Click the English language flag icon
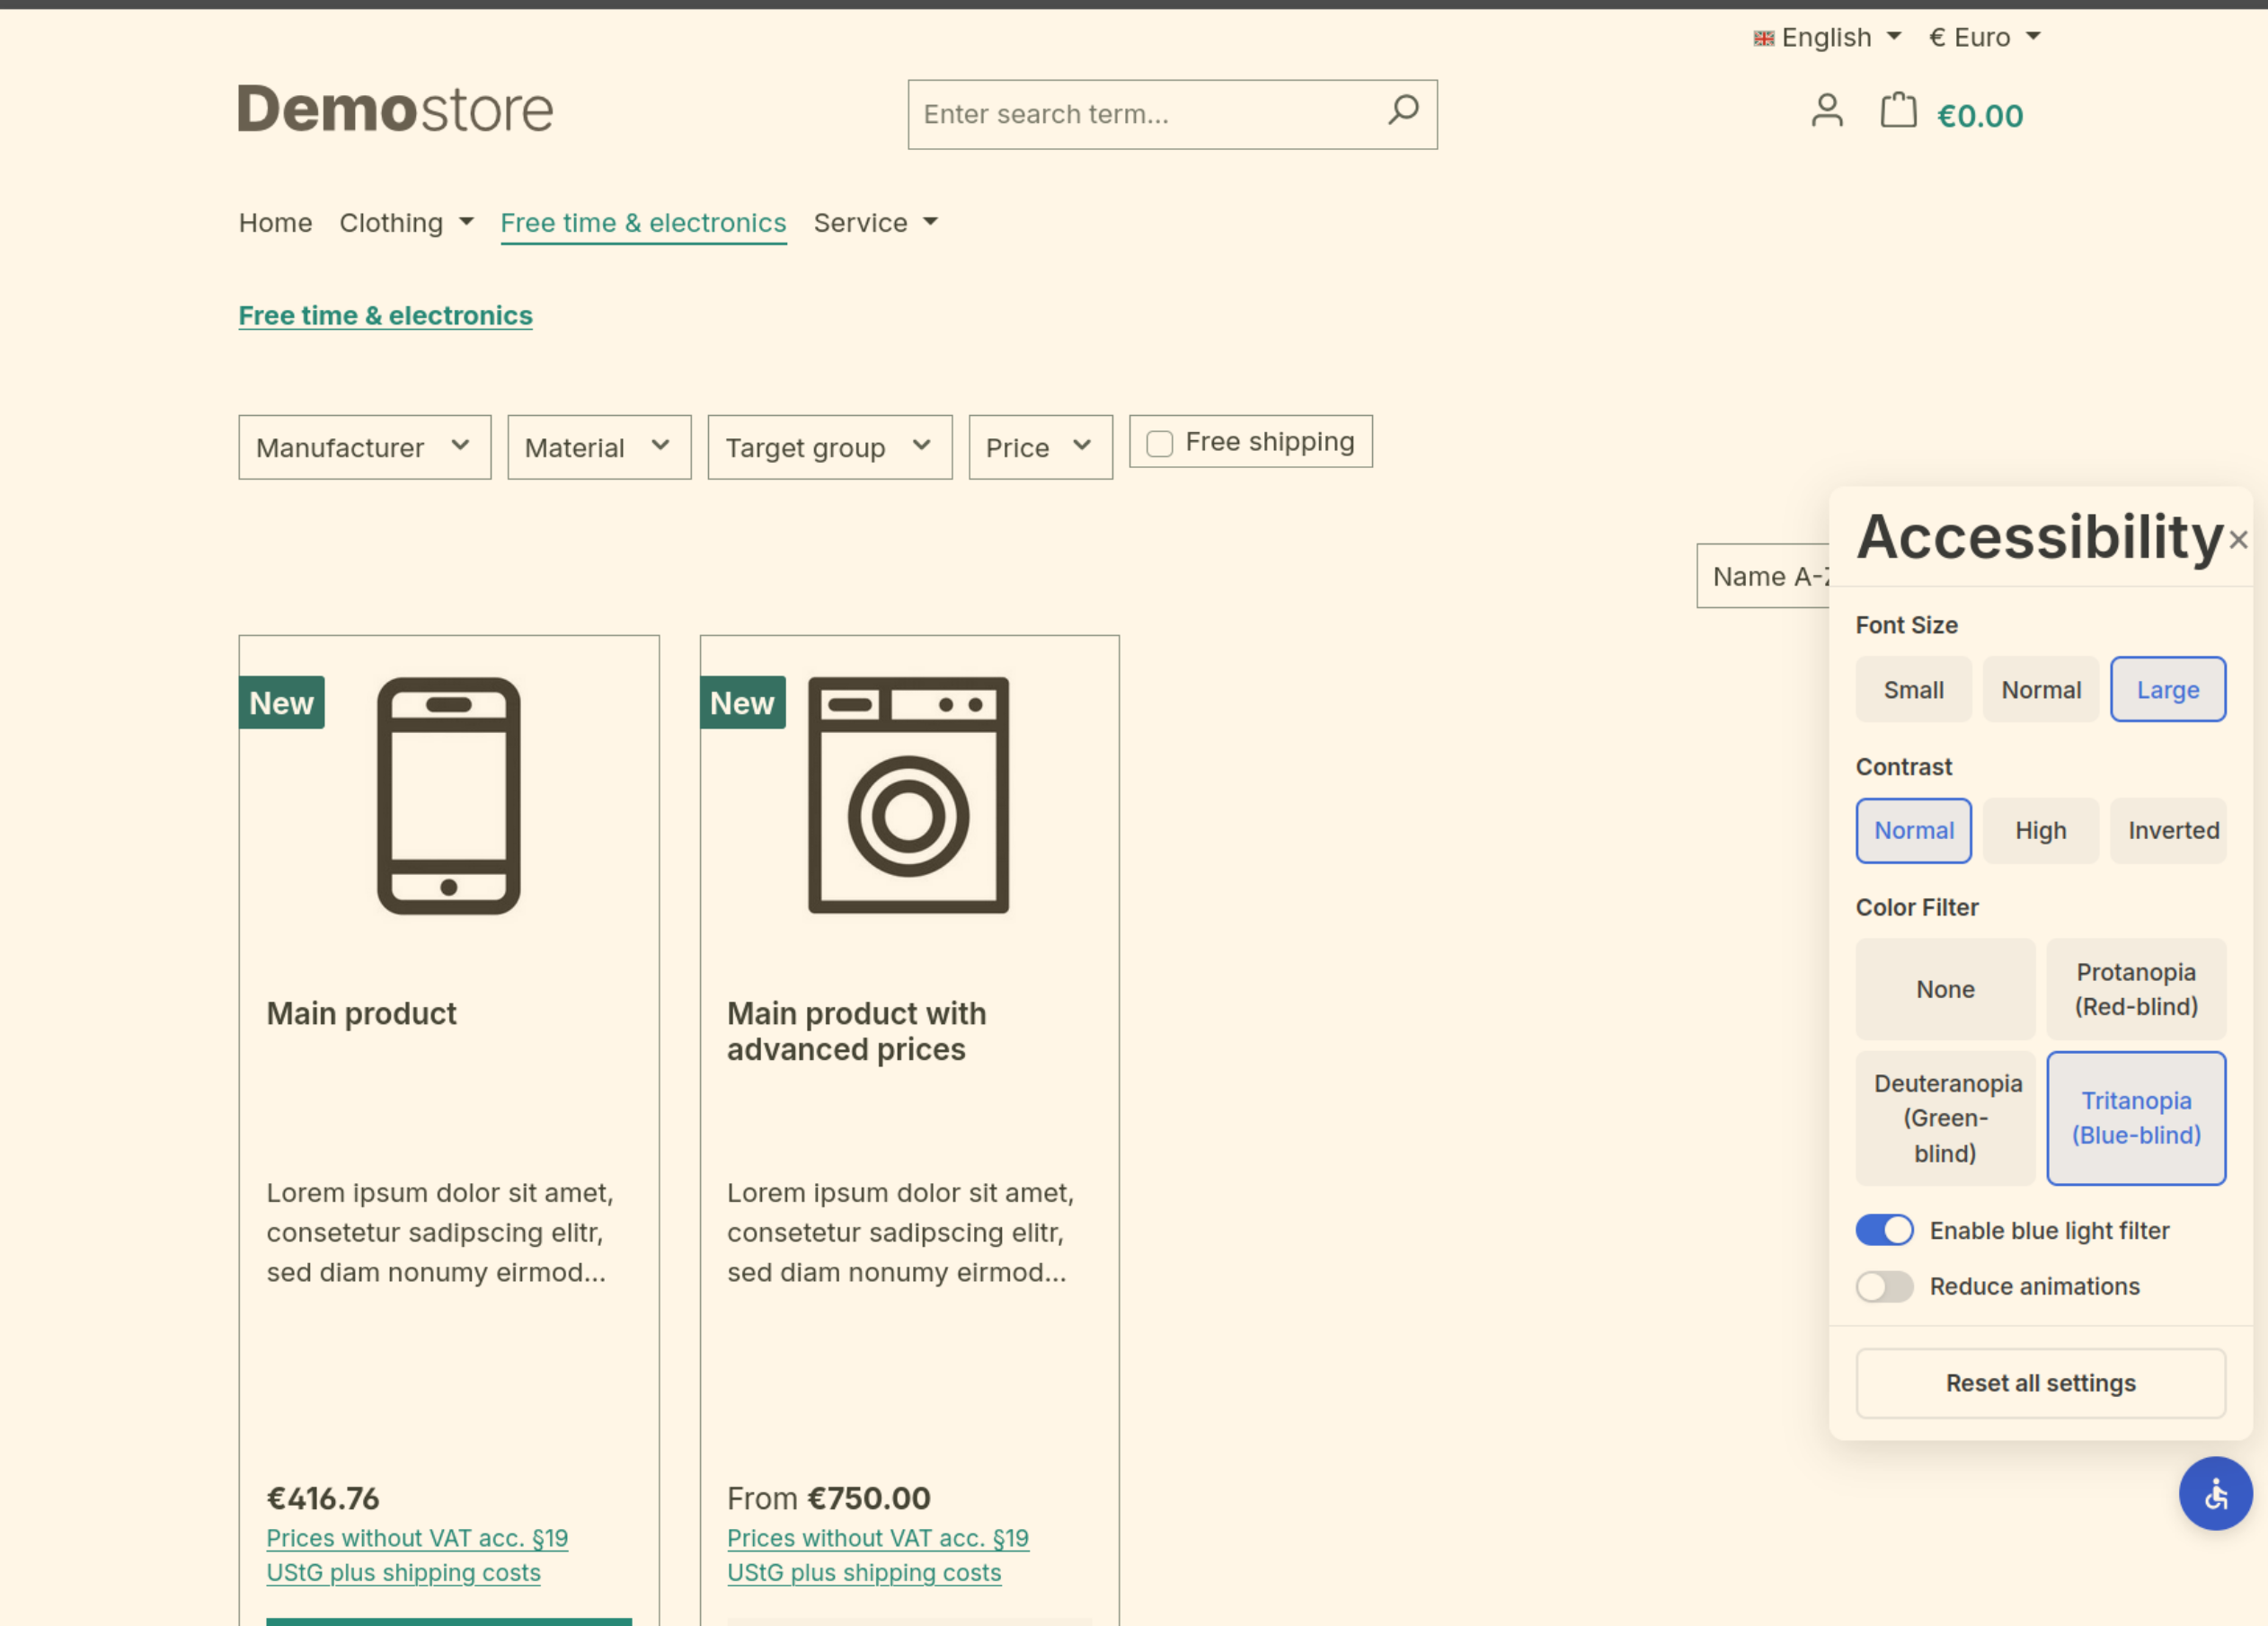Image resolution: width=2268 pixels, height=1626 pixels. point(1763,38)
